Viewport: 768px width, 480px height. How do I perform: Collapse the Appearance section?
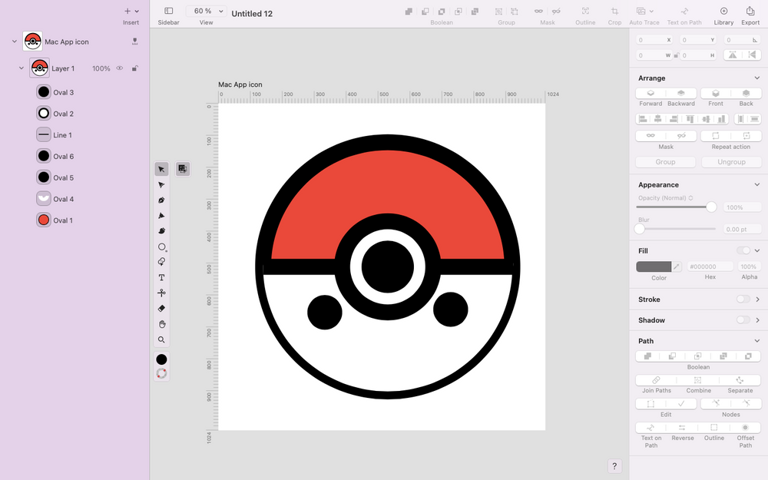757,185
